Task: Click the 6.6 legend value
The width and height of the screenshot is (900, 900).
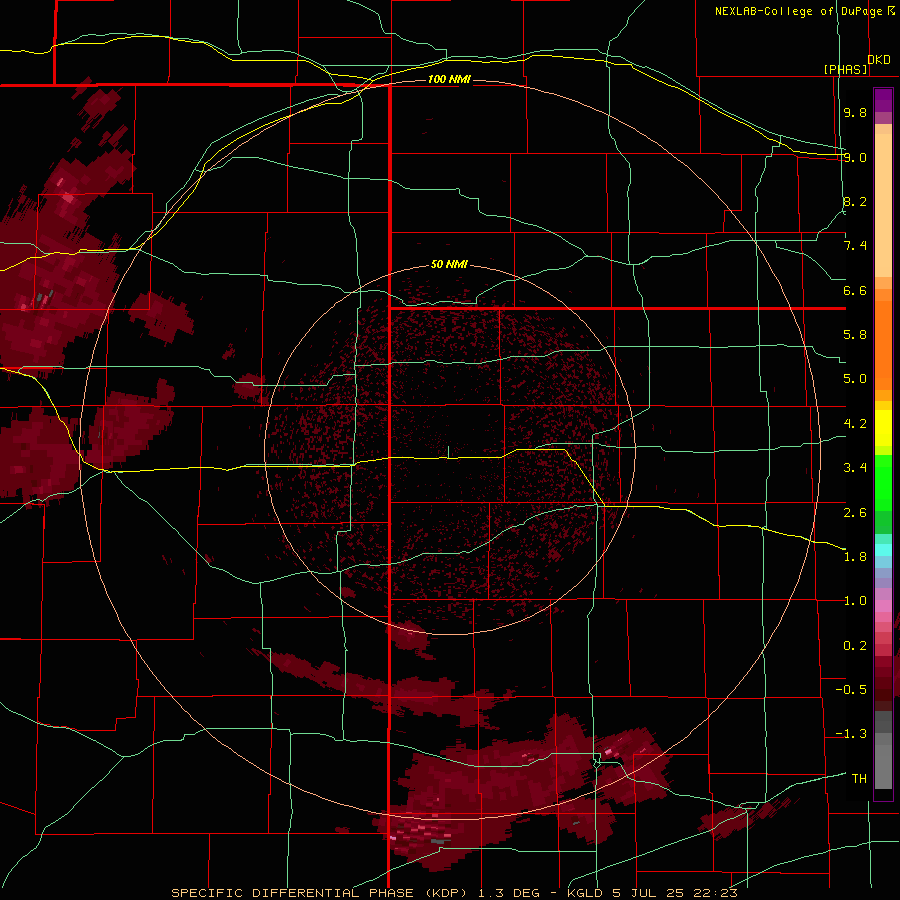Action: coord(855,290)
